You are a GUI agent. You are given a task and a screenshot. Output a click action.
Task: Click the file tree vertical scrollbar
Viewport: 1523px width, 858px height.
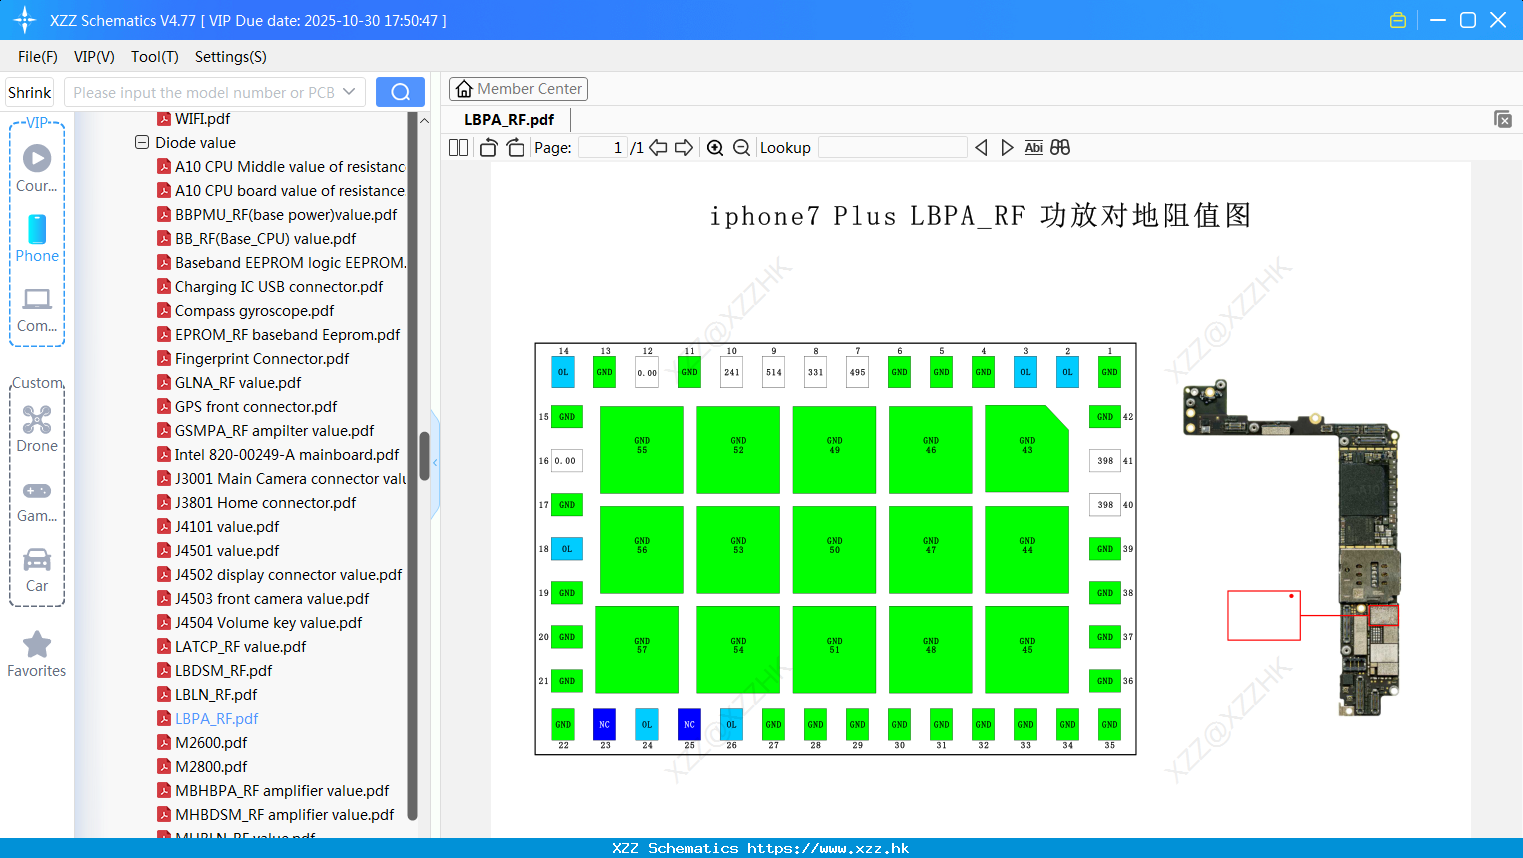[425, 455]
